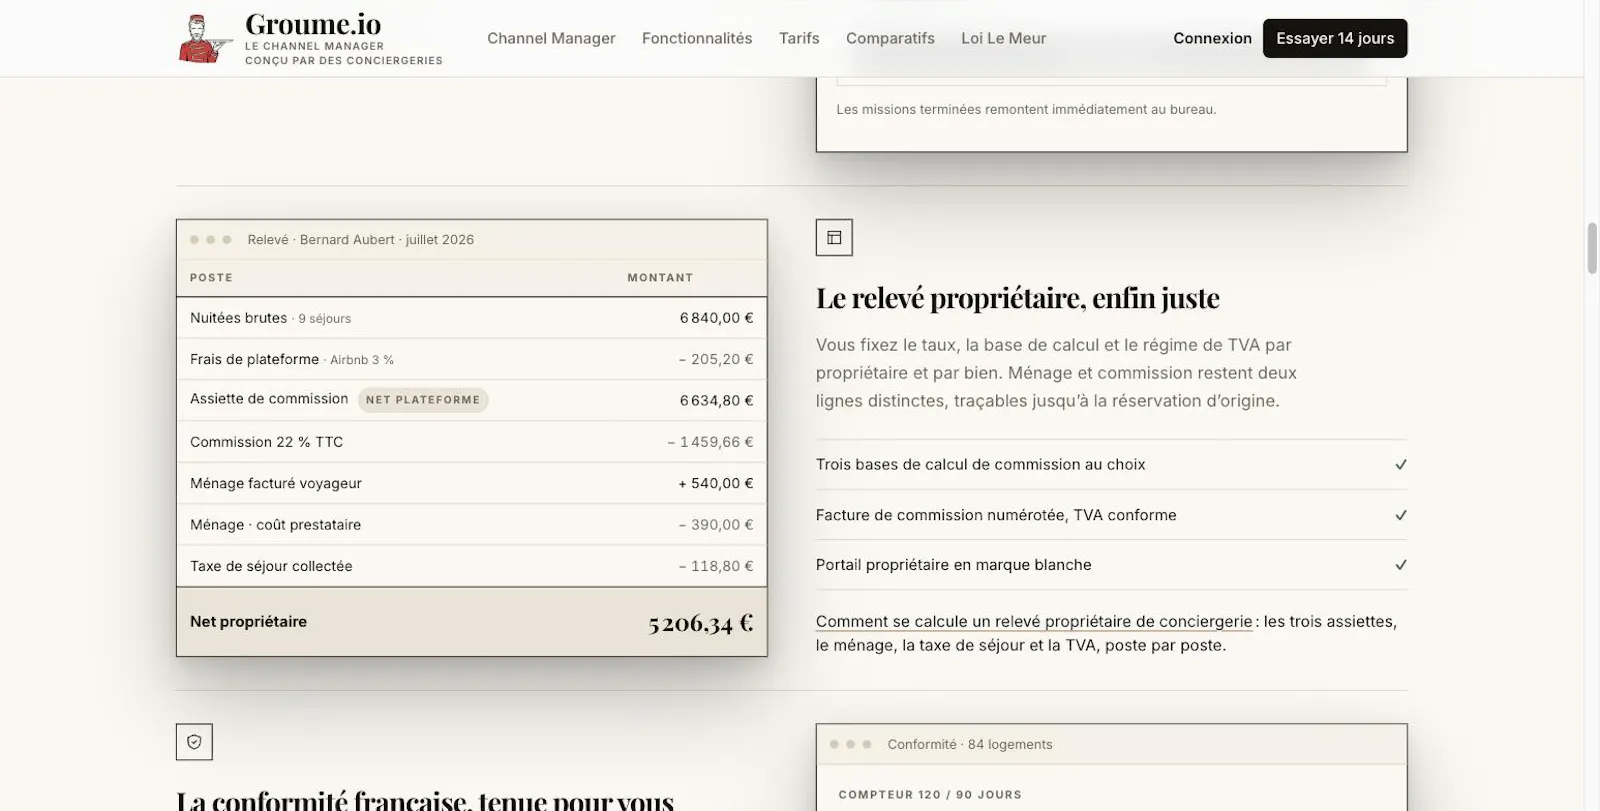The width and height of the screenshot is (1600, 811).
Task: Open the Fonctionnalités menu item
Action: click(x=697, y=38)
